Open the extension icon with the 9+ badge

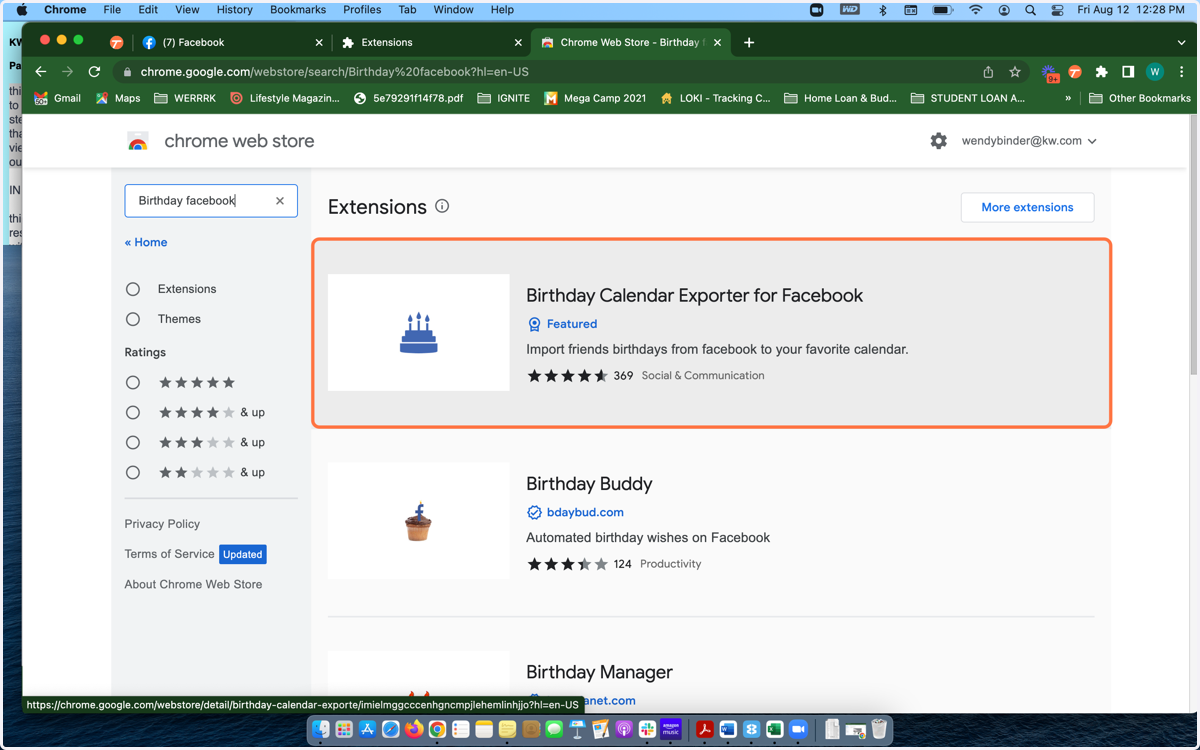click(x=1050, y=72)
